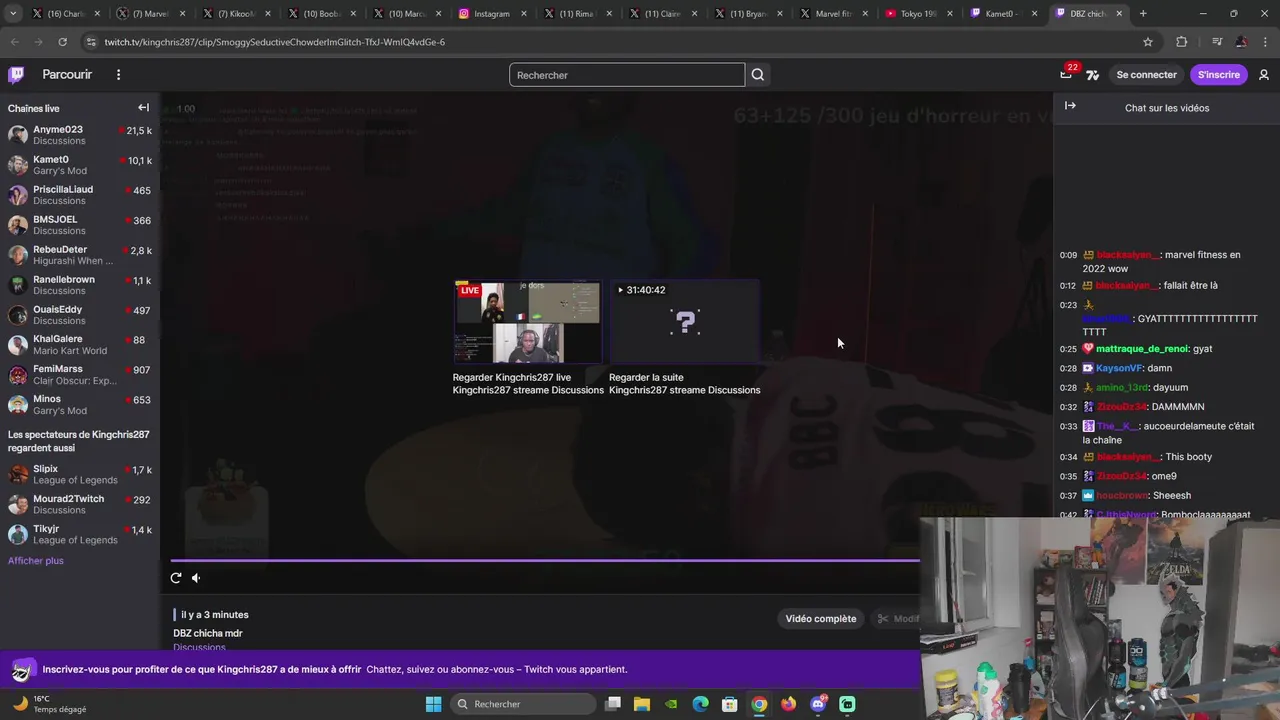The width and height of the screenshot is (1280, 720).
Task: Open BMSJOEL channel in sidebar
Action: (80, 225)
